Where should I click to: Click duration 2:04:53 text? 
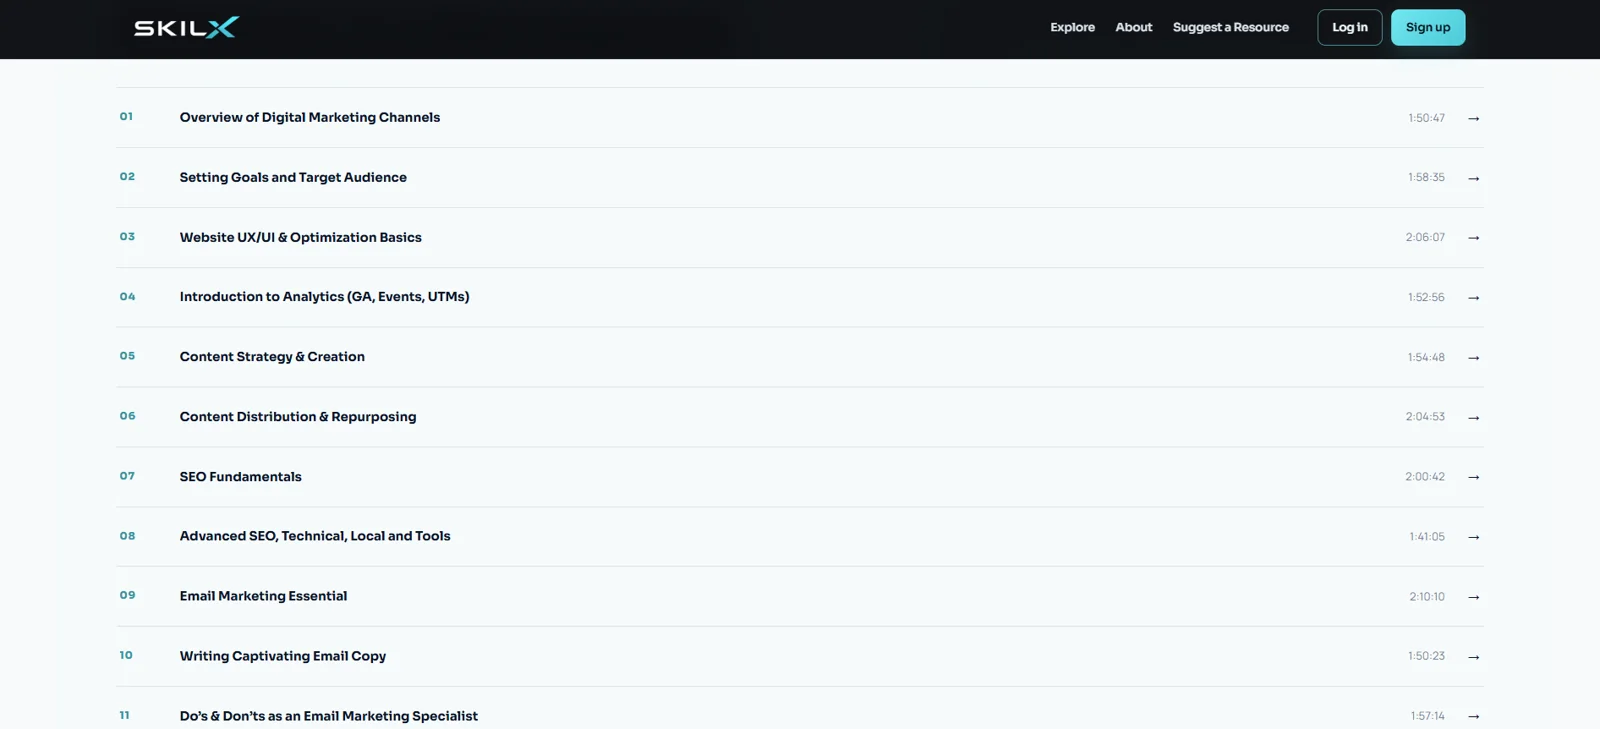pos(1425,416)
